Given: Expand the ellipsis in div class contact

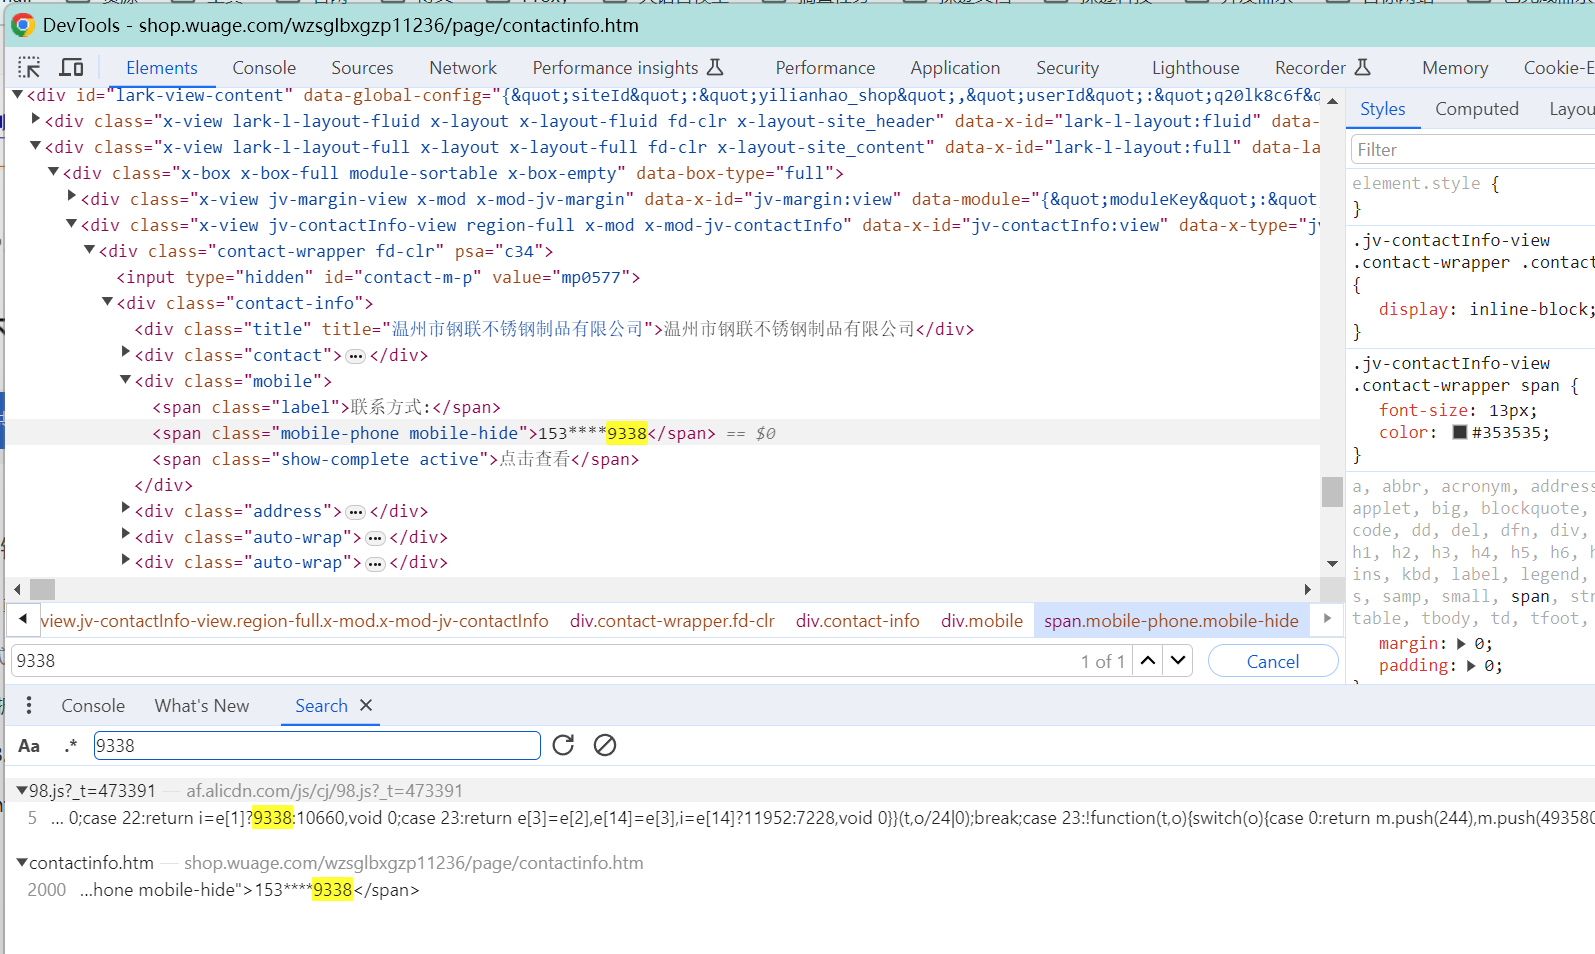Looking at the screenshot, I should tap(356, 356).
